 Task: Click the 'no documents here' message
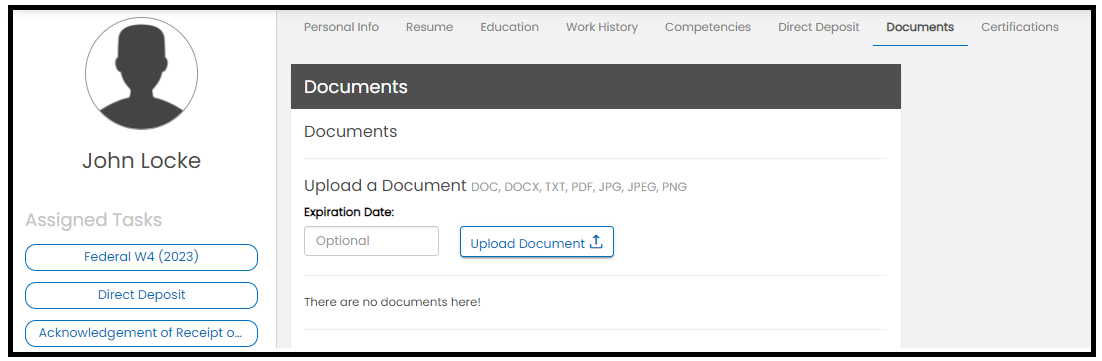tap(392, 302)
